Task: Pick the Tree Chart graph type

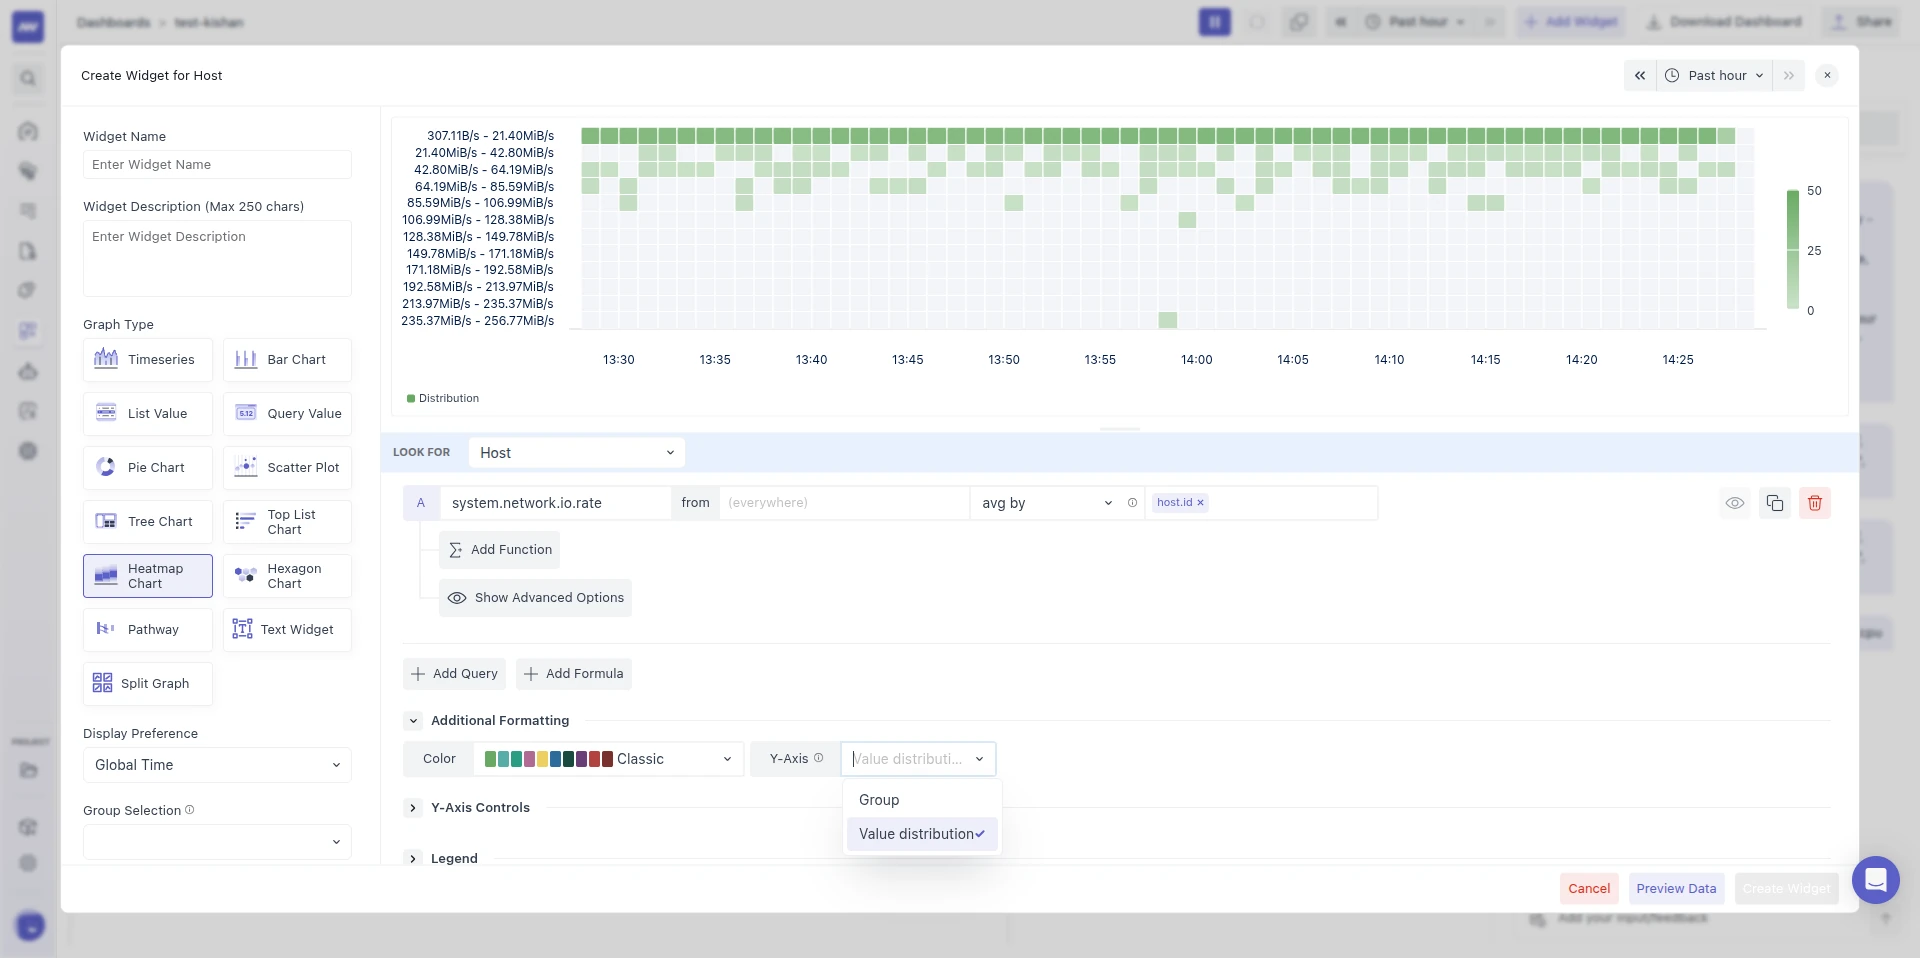Action: click(x=148, y=522)
